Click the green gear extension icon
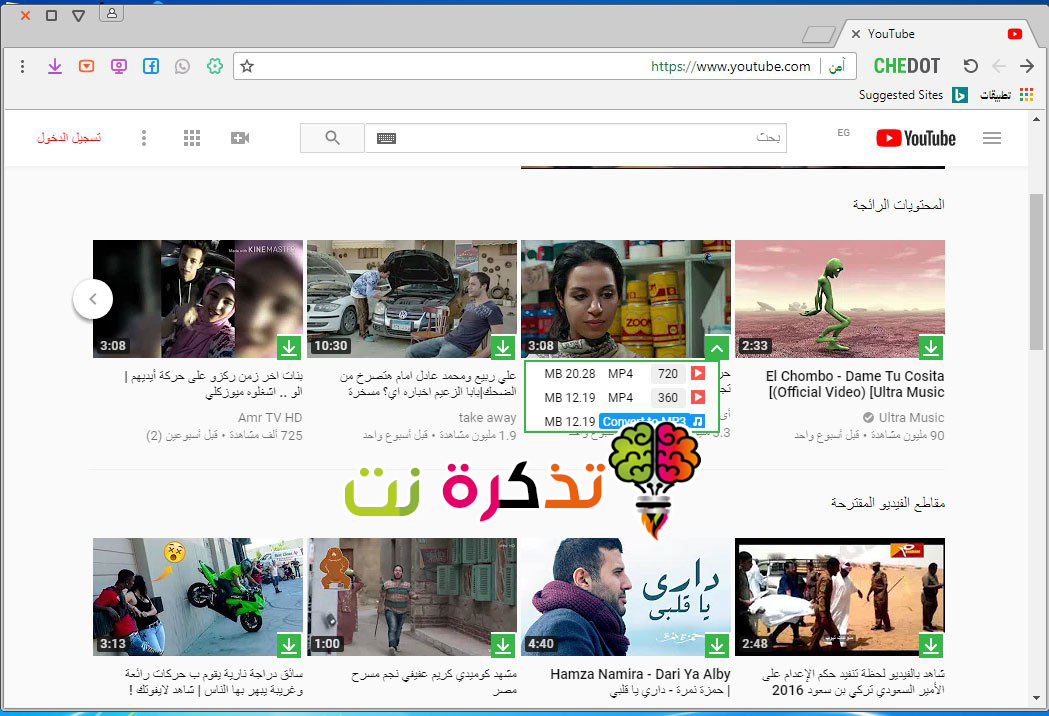 [x=215, y=66]
